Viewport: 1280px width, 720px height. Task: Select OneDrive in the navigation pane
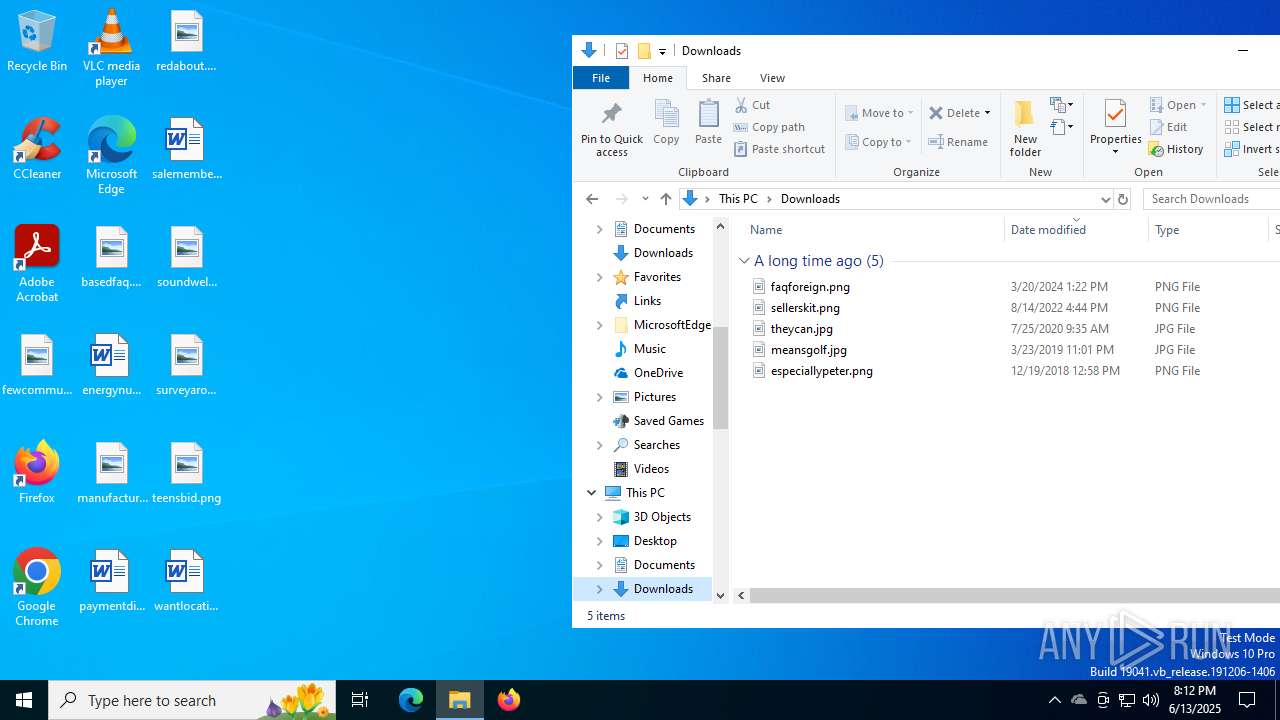point(658,373)
